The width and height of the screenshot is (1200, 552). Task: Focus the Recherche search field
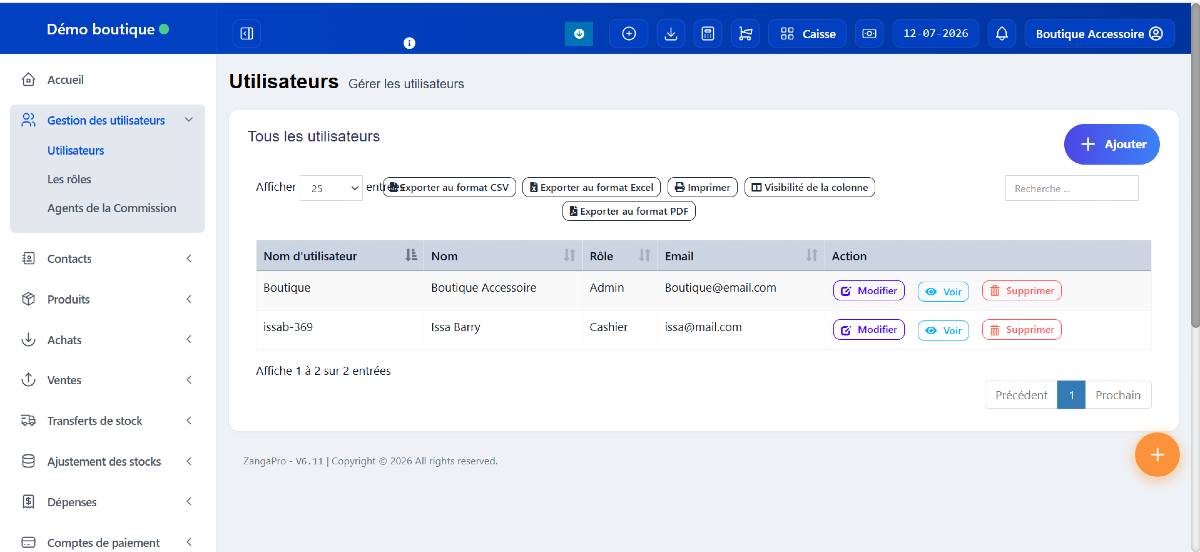pos(1072,188)
